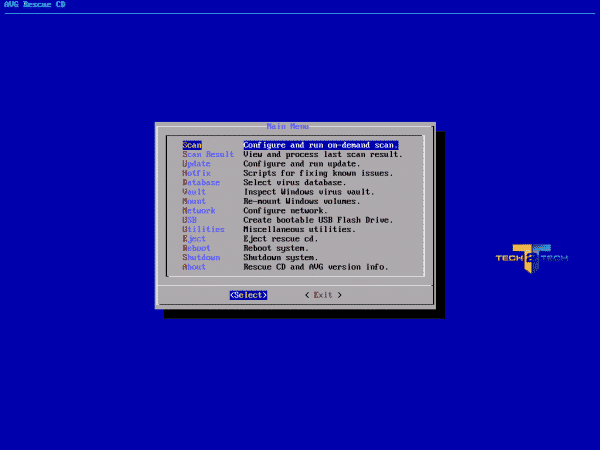Click 'Select virus database.' description
600x450 pixels.
295,183
